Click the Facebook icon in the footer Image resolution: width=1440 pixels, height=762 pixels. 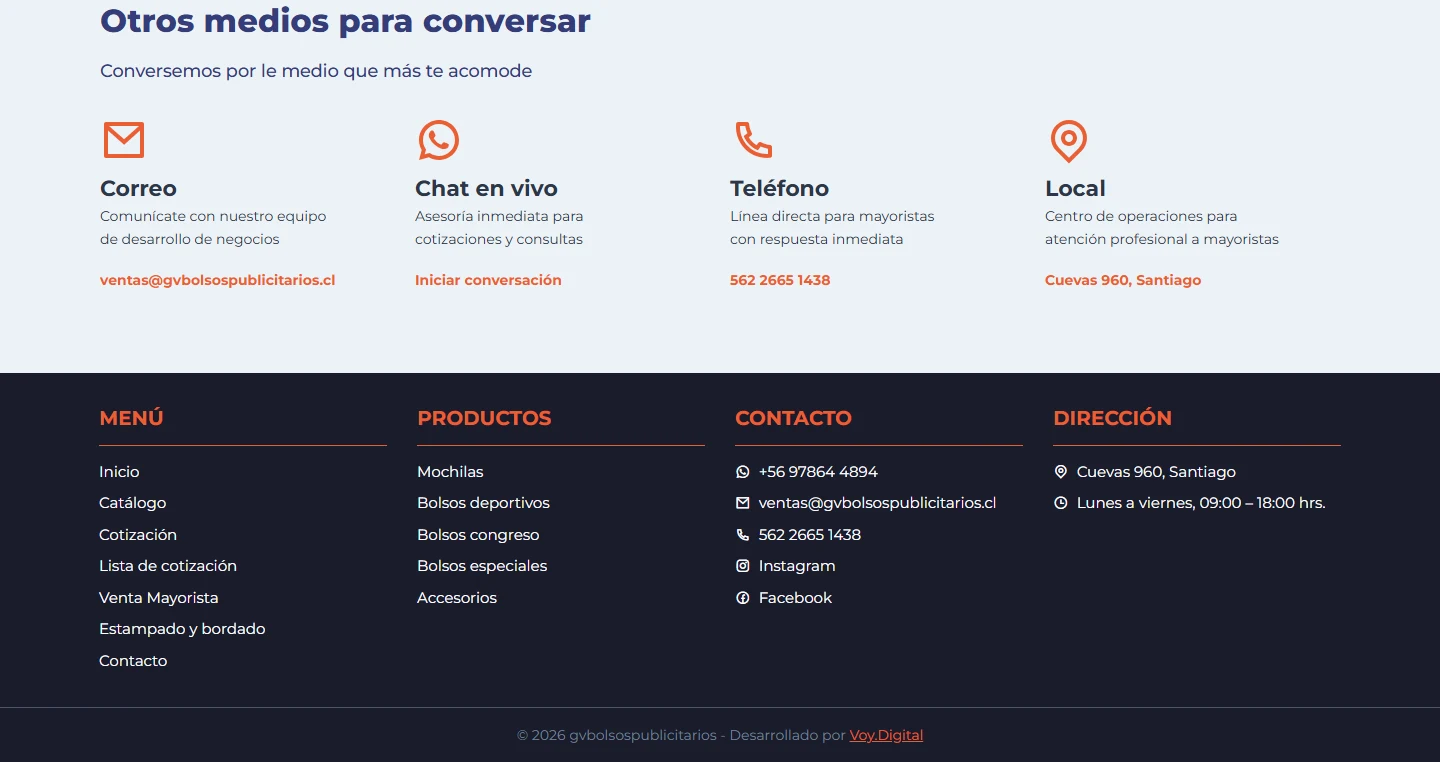pos(742,598)
